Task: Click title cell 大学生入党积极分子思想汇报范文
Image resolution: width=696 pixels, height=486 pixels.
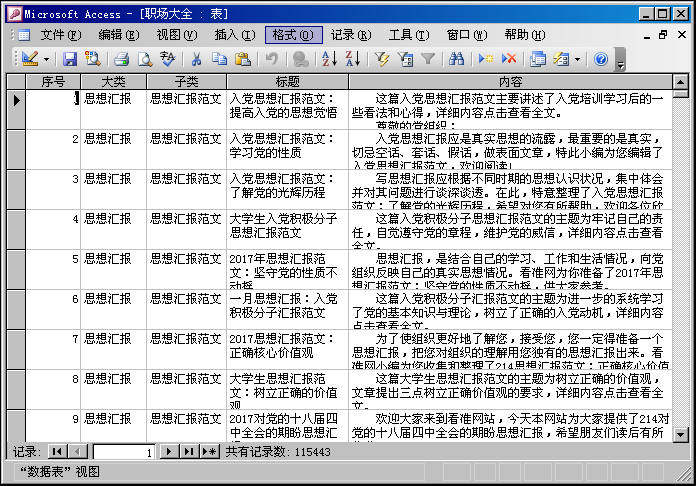Action: coord(287,229)
